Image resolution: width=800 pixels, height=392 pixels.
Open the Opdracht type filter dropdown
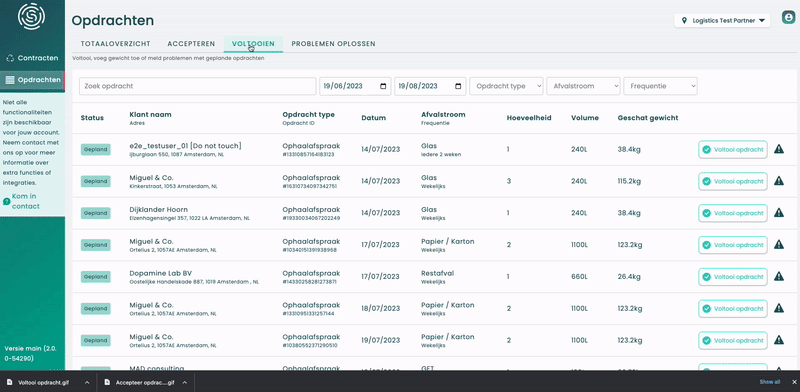(506, 86)
